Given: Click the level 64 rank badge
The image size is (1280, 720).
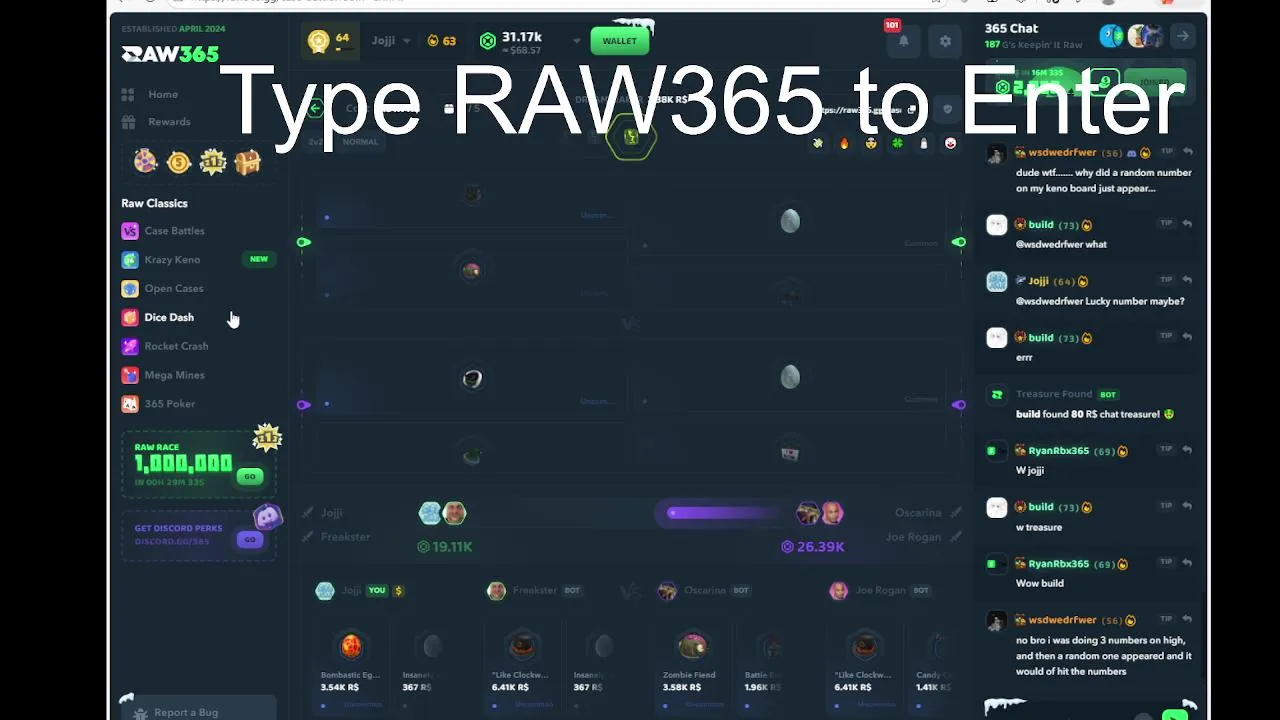Looking at the screenshot, I should (x=329, y=41).
